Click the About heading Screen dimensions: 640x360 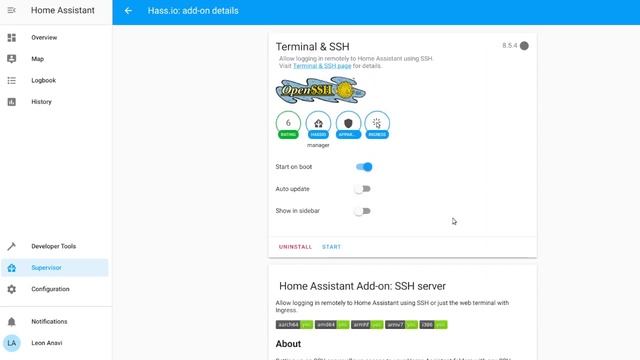point(288,344)
